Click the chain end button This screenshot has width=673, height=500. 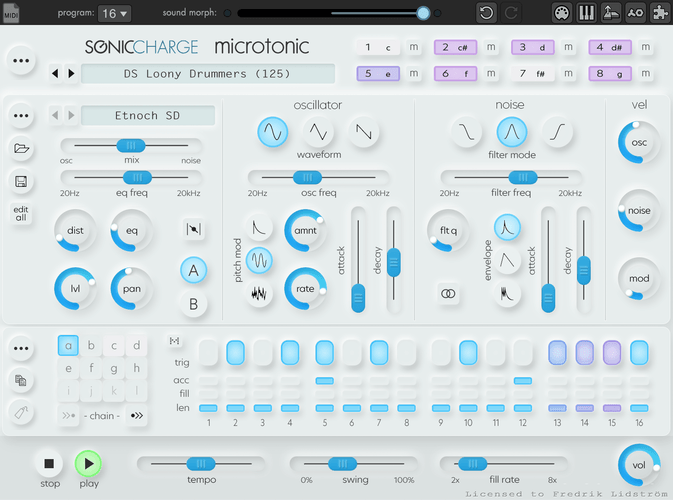click(136, 415)
